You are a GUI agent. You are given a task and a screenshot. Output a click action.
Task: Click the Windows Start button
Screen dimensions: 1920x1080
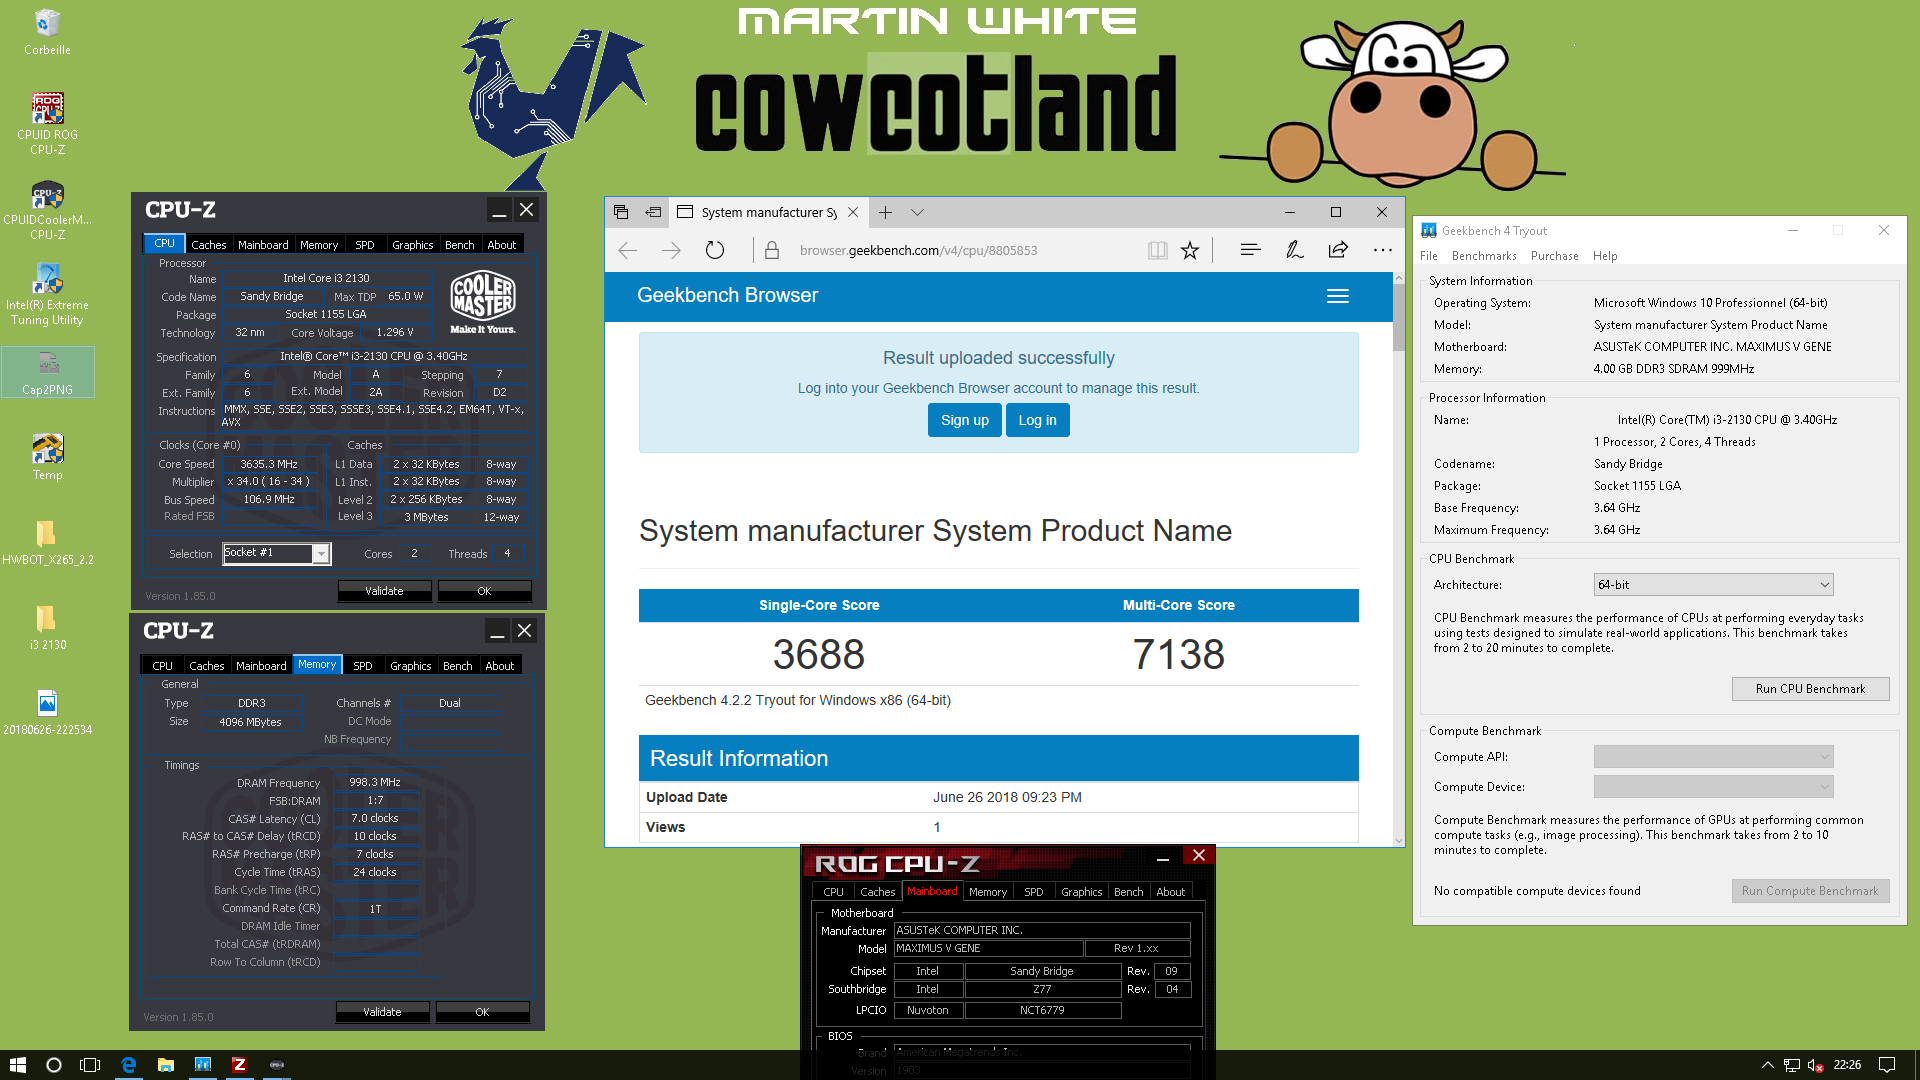[17, 1065]
